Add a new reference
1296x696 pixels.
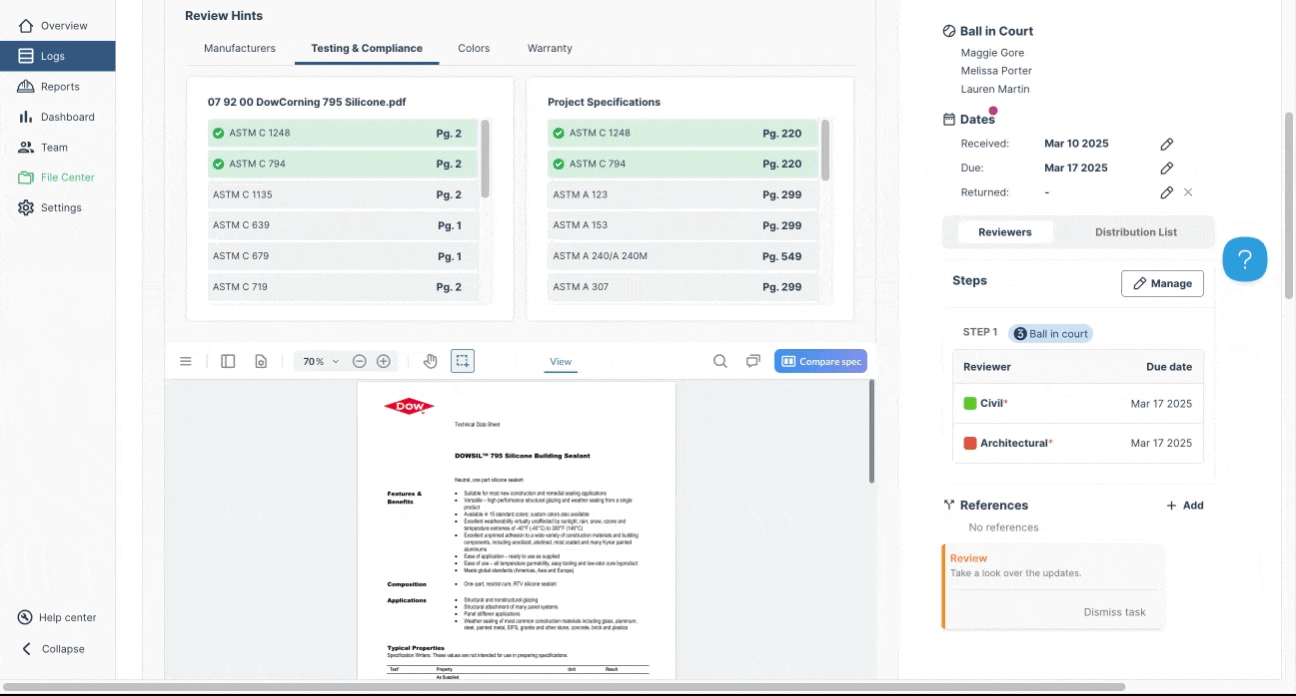(x=1184, y=505)
